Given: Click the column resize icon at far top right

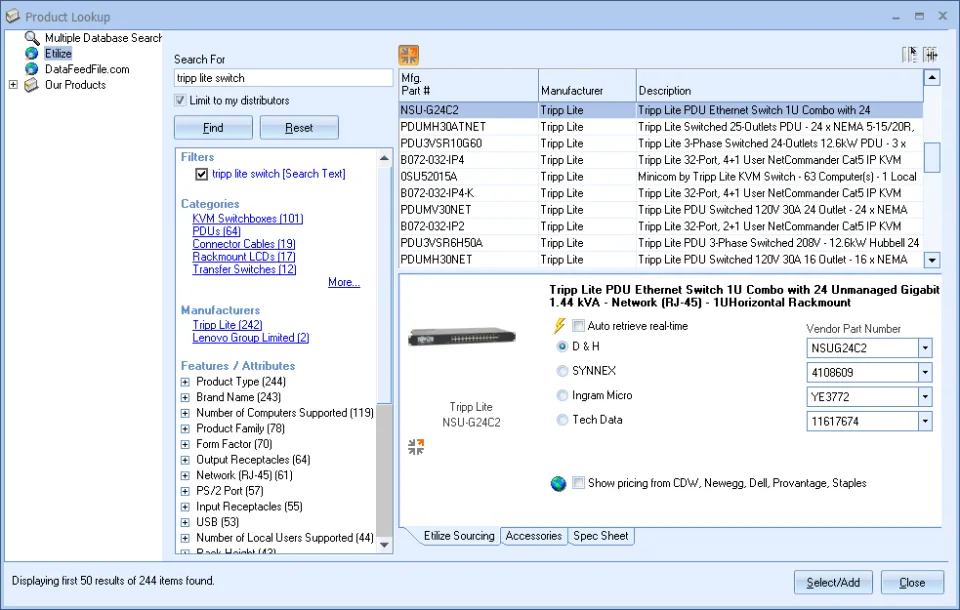Looking at the screenshot, I should [x=931, y=55].
